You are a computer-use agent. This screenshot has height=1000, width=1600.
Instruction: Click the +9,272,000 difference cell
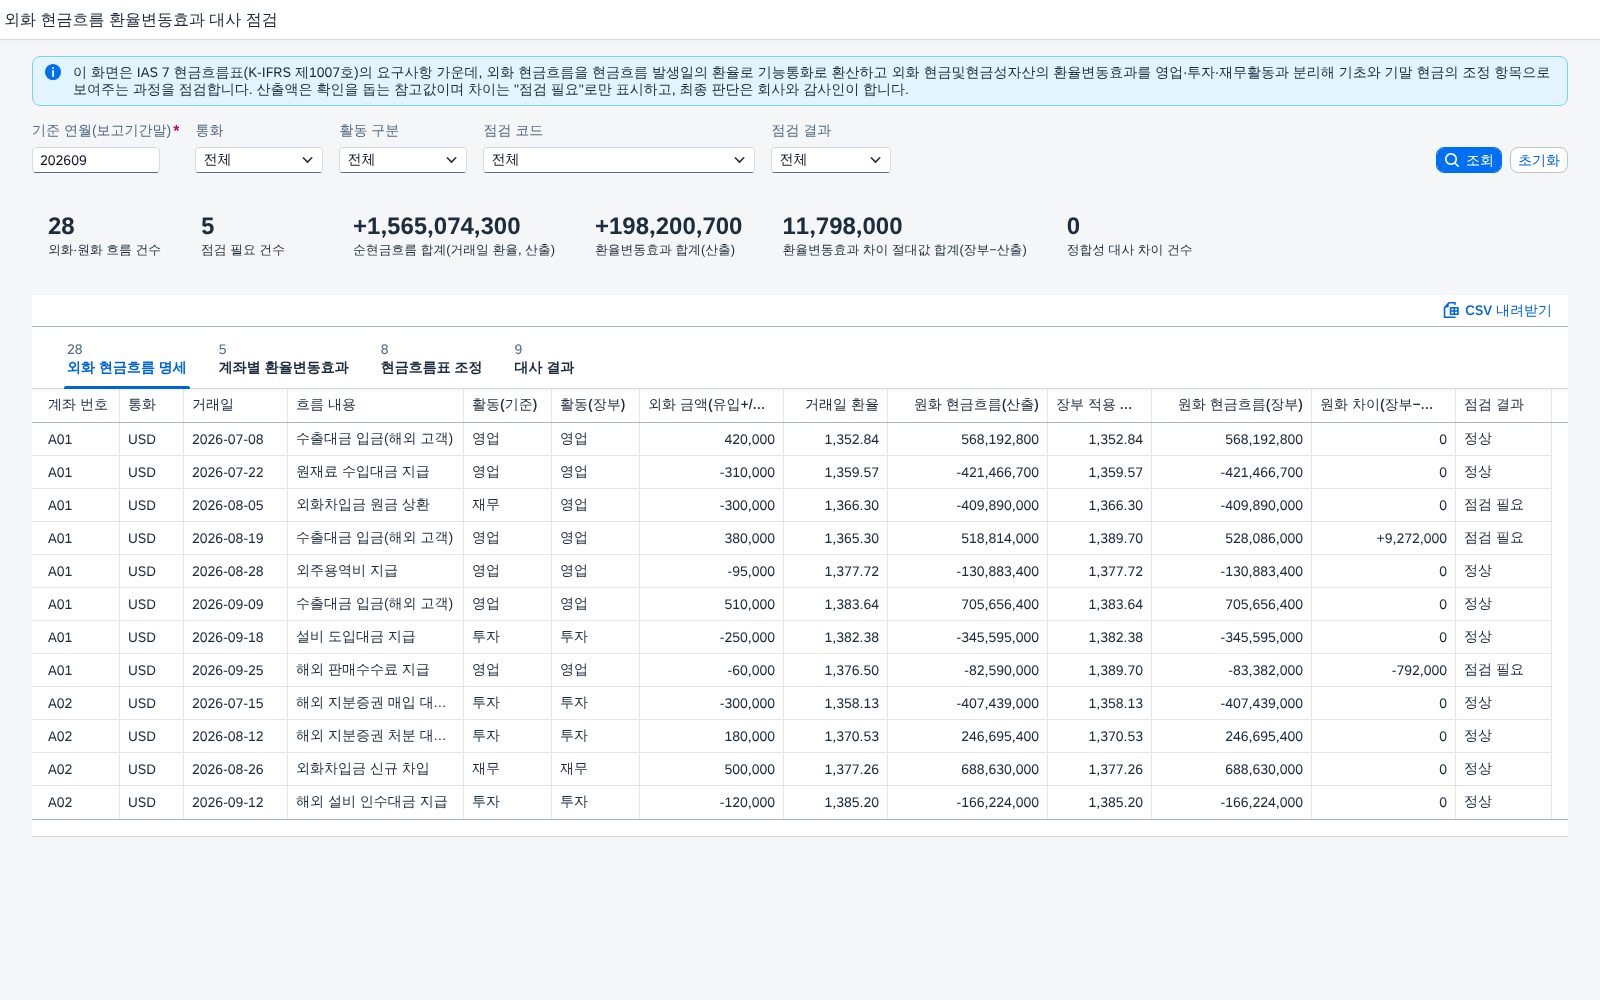coord(1383,538)
